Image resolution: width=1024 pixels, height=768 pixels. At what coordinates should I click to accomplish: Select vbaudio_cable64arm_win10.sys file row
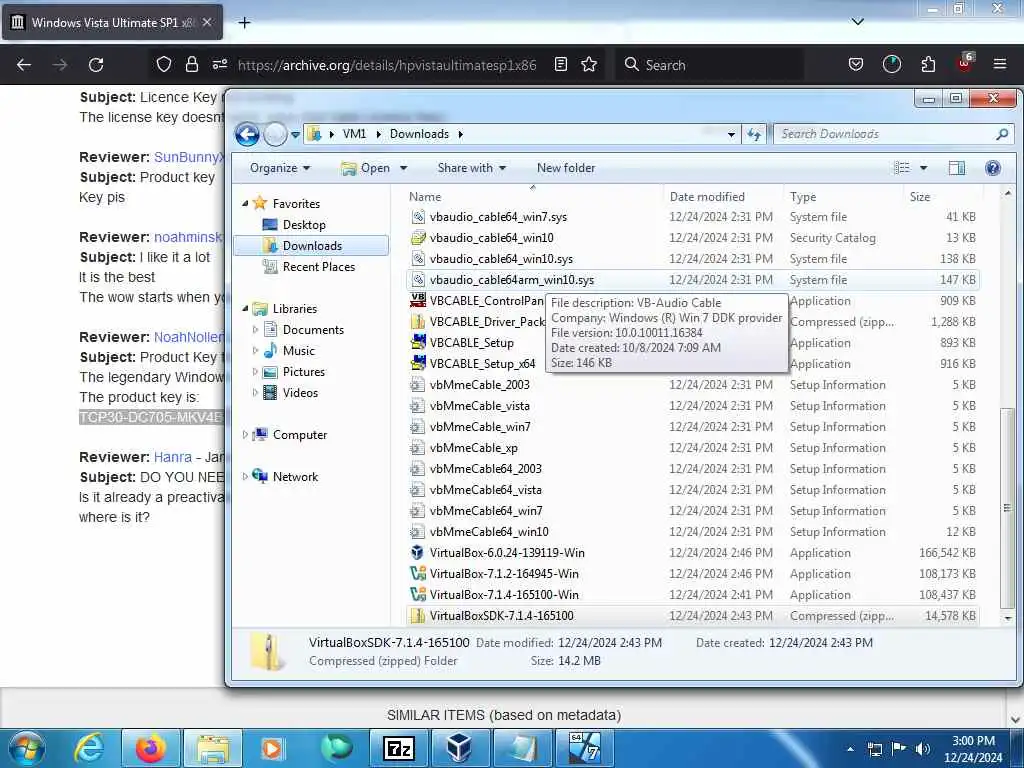(692, 280)
